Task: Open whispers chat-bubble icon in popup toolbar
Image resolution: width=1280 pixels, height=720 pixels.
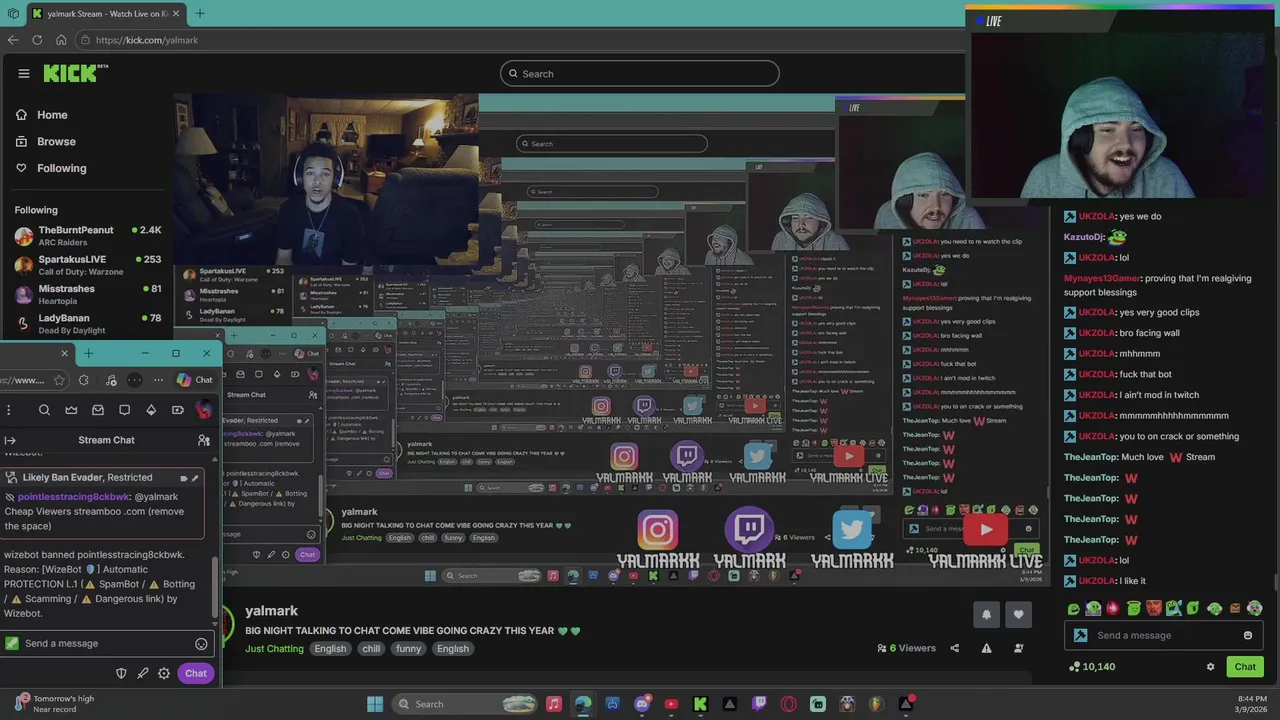Action: click(x=124, y=410)
